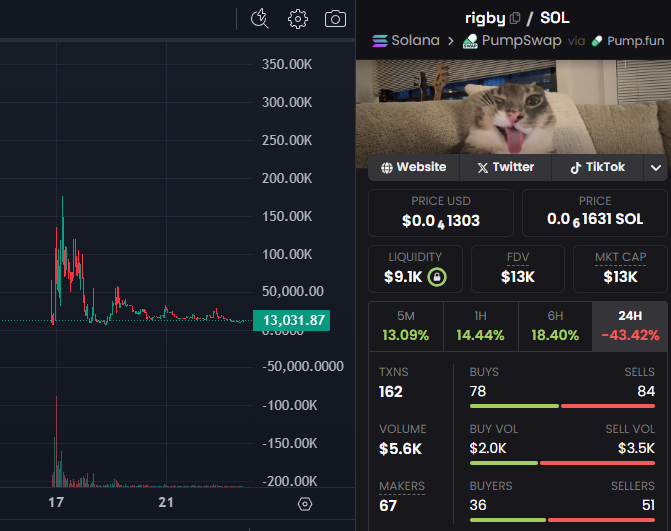This screenshot has height=531, width=671.
Task: Click the PRICE USD box
Action: tap(441, 213)
